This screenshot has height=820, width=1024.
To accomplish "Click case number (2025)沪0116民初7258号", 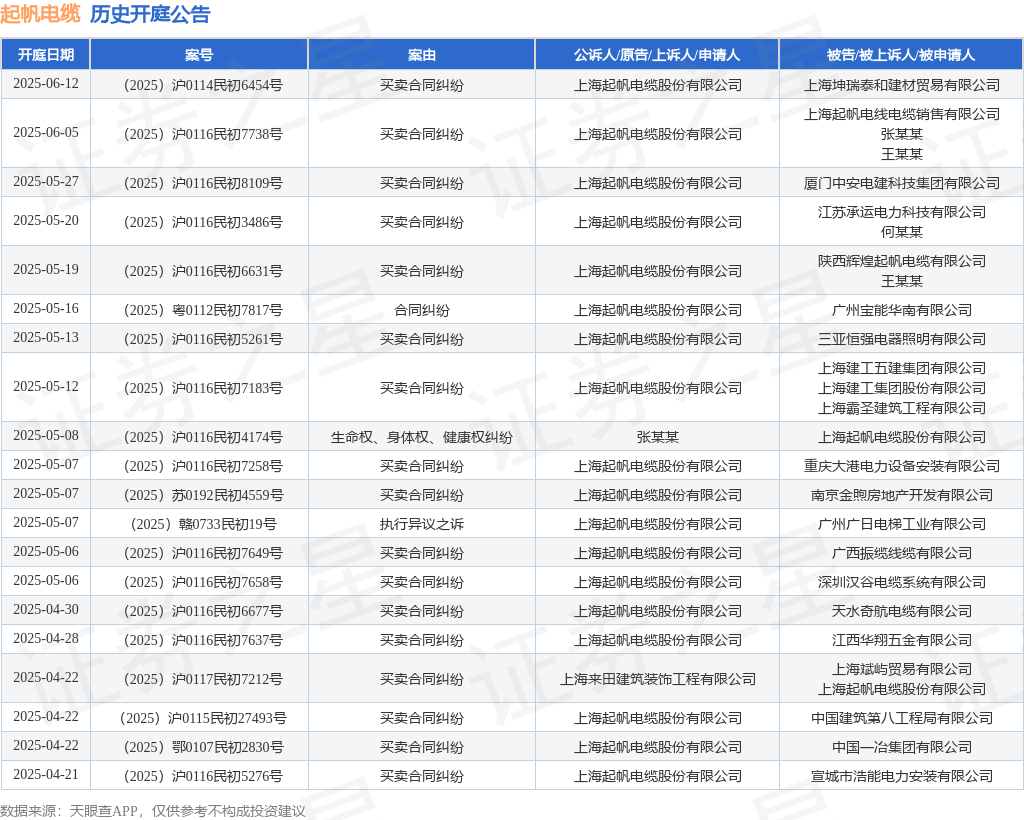I will point(202,466).
